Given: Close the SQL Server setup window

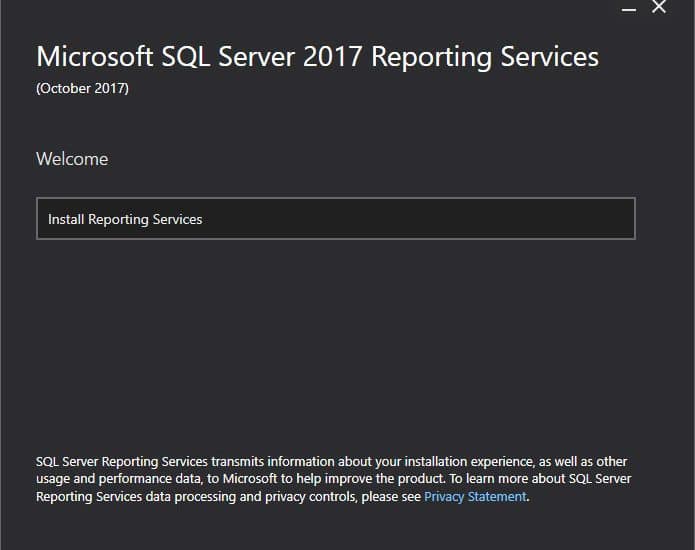Looking at the screenshot, I should tap(659, 7).
